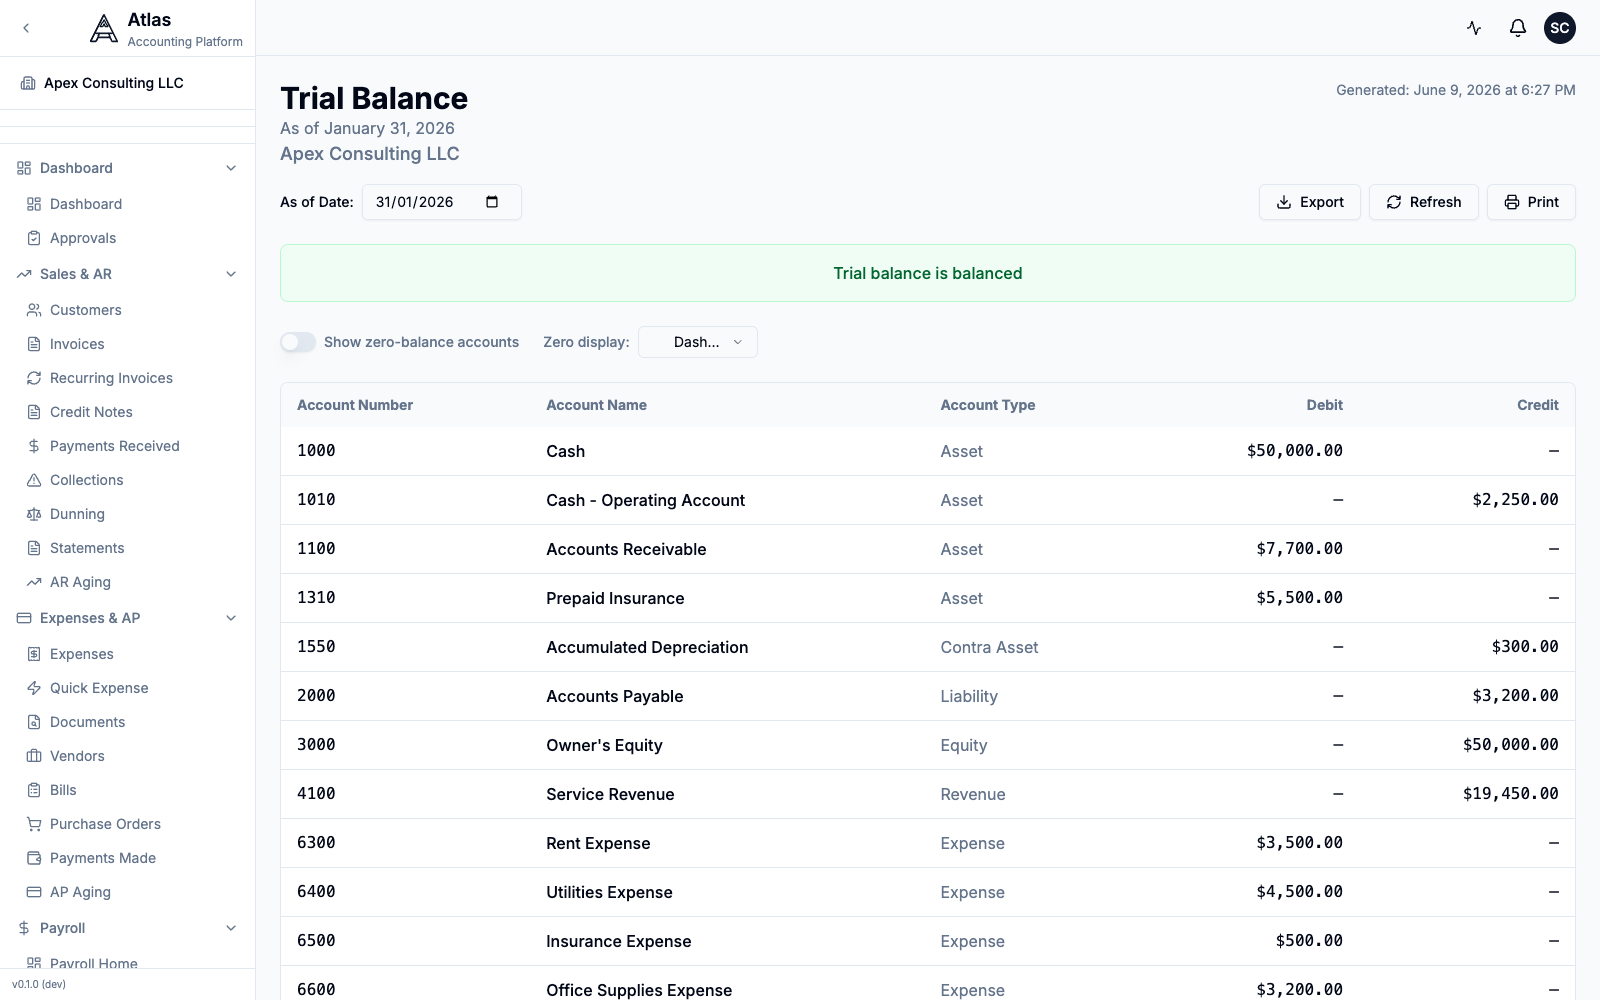The height and width of the screenshot is (1000, 1600).
Task: Go to Purchase Orders
Action: [128, 824]
